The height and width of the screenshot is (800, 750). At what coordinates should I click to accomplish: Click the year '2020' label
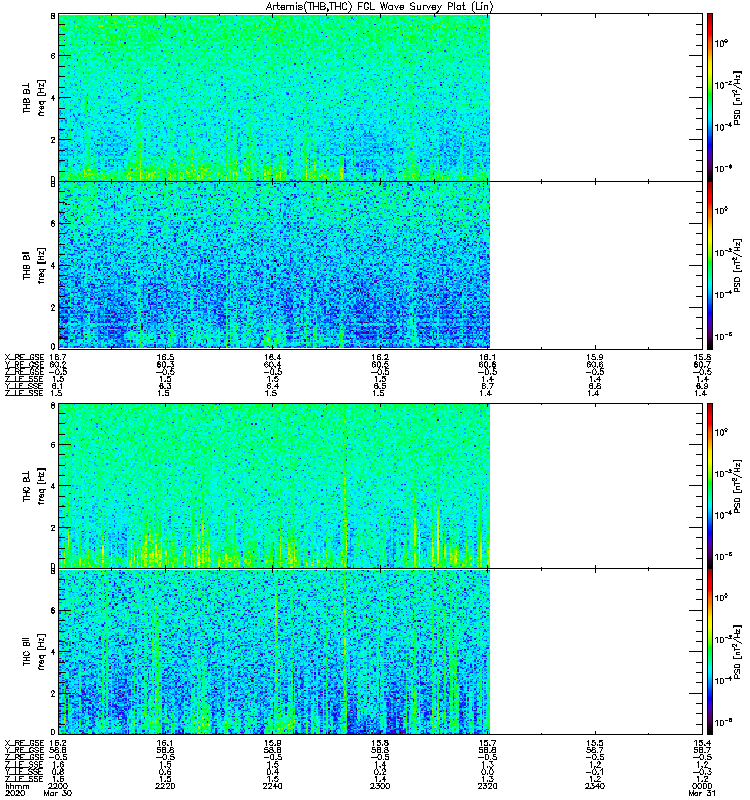[x=14, y=793]
